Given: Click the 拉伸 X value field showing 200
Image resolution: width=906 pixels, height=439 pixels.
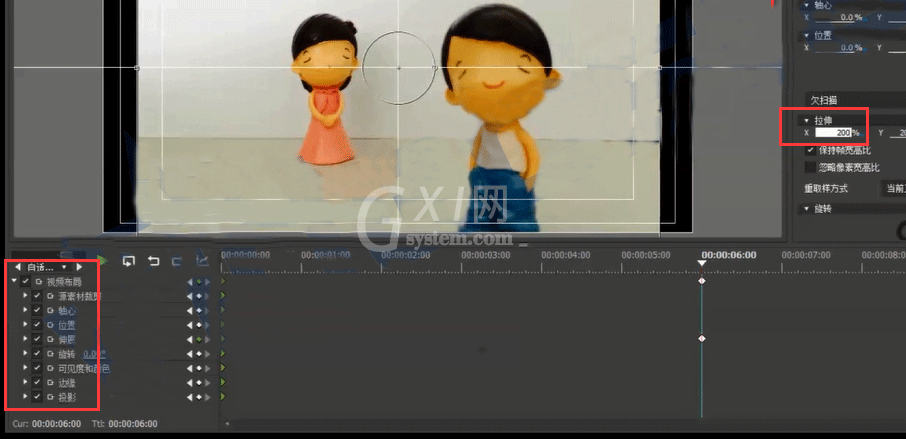Looking at the screenshot, I should [x=833, y=133].
